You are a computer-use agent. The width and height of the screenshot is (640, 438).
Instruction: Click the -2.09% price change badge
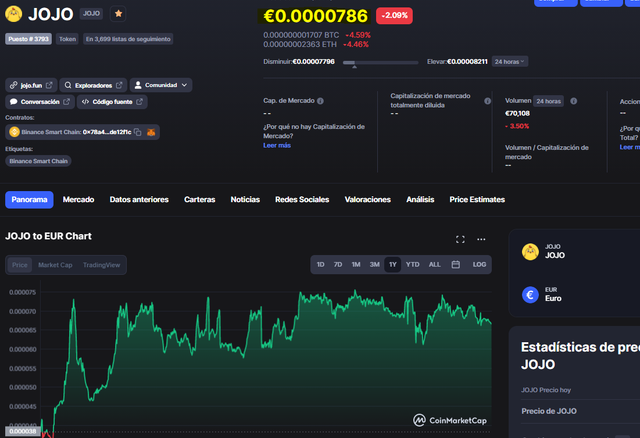tap(394, 16)
